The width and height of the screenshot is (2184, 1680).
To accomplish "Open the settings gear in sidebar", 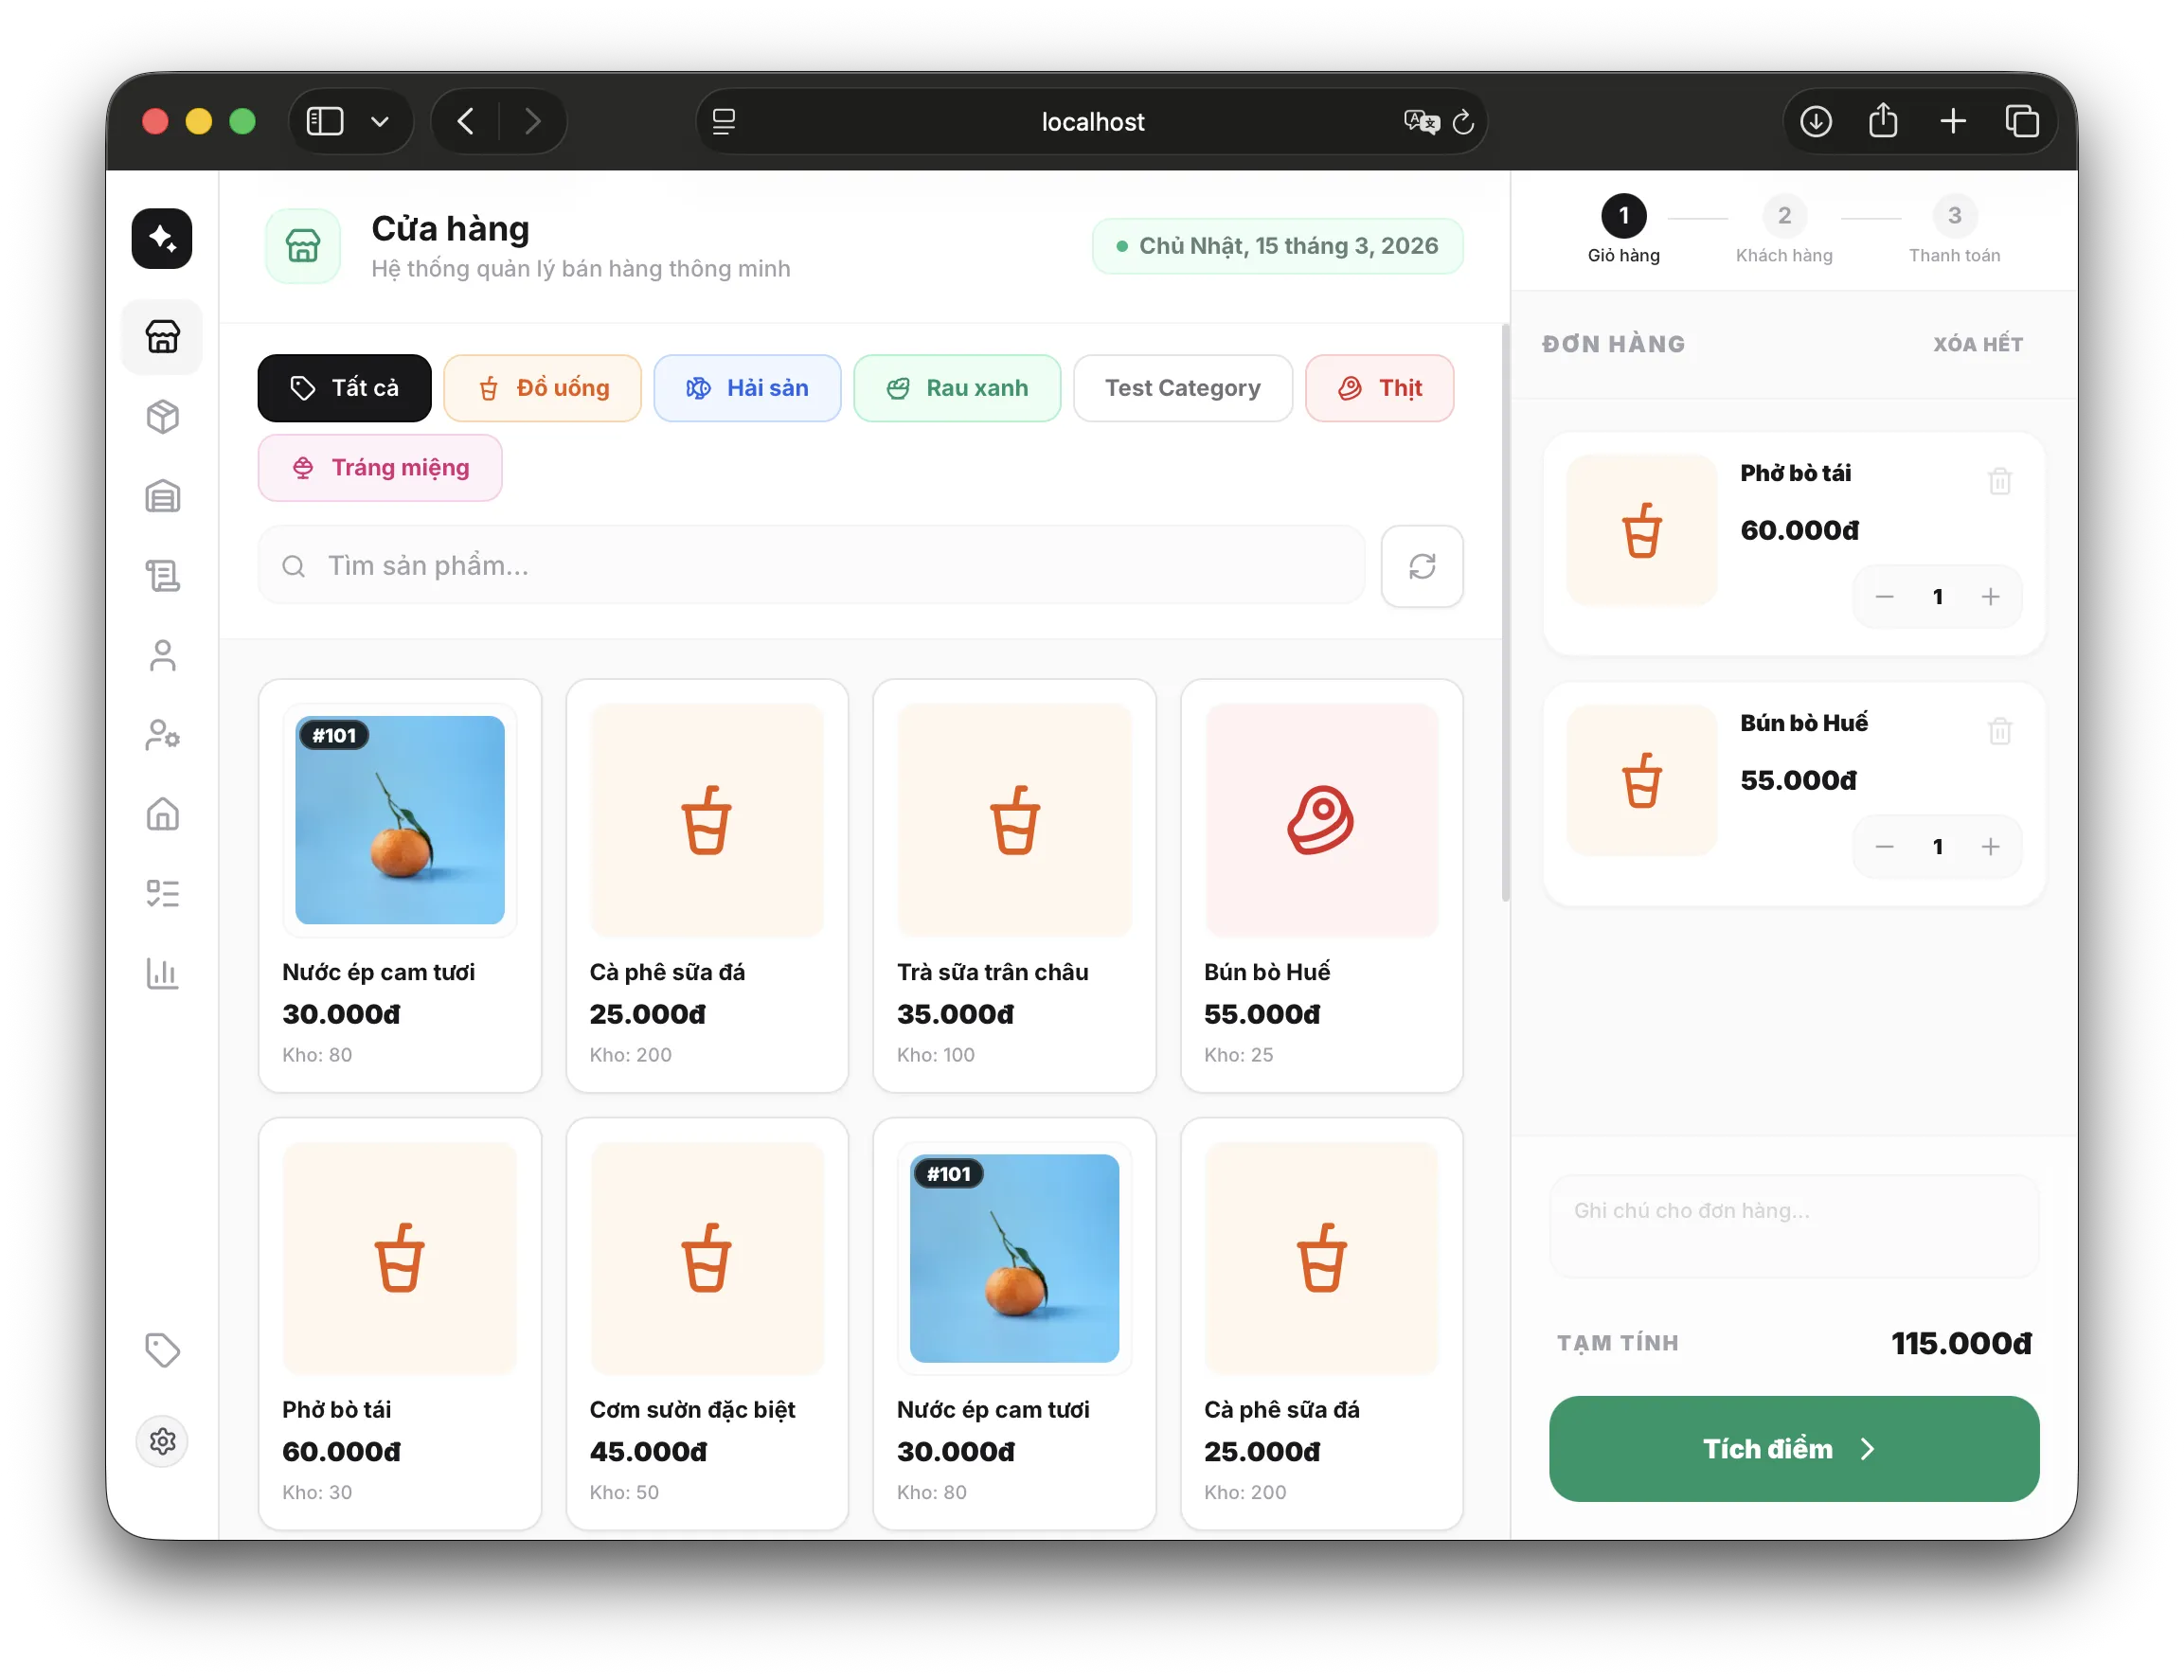I will (162, 1441).
